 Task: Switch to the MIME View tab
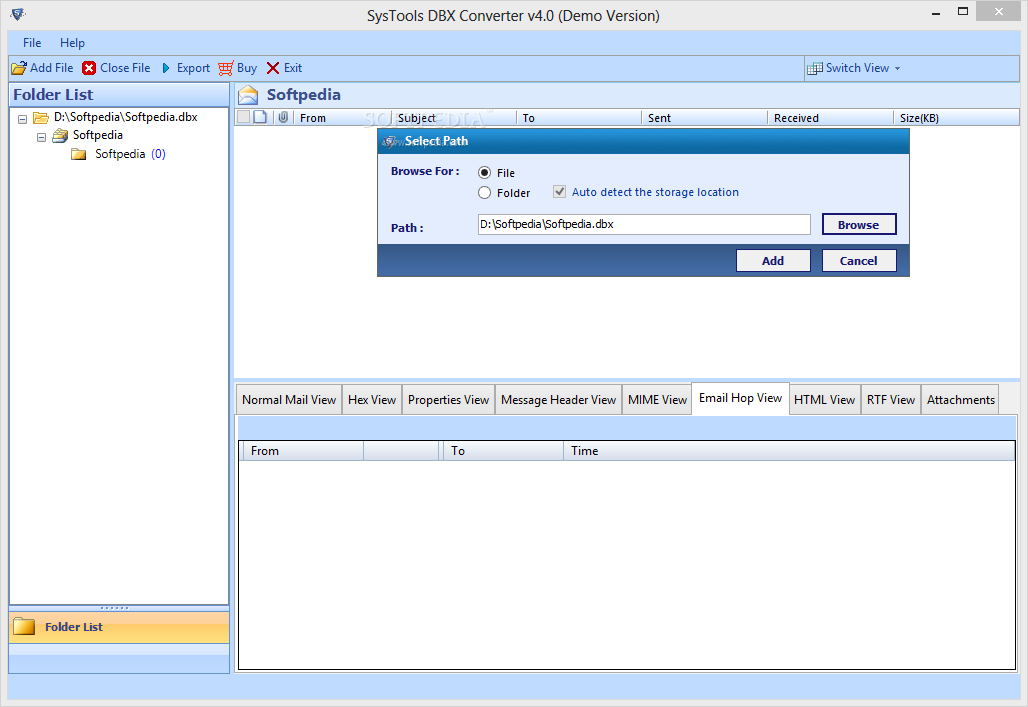[x=657, y=399]
